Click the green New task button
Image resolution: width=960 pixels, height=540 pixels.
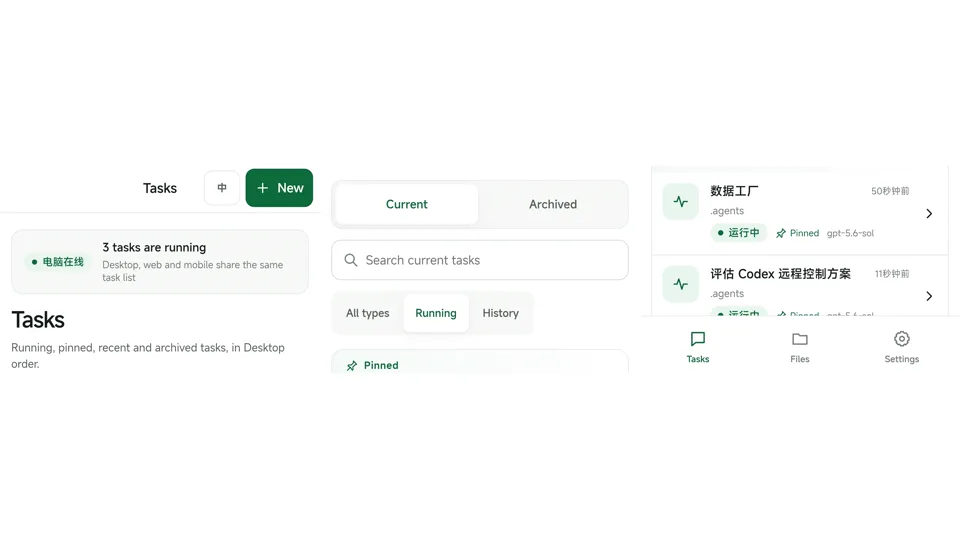click(x=279, y=188)
